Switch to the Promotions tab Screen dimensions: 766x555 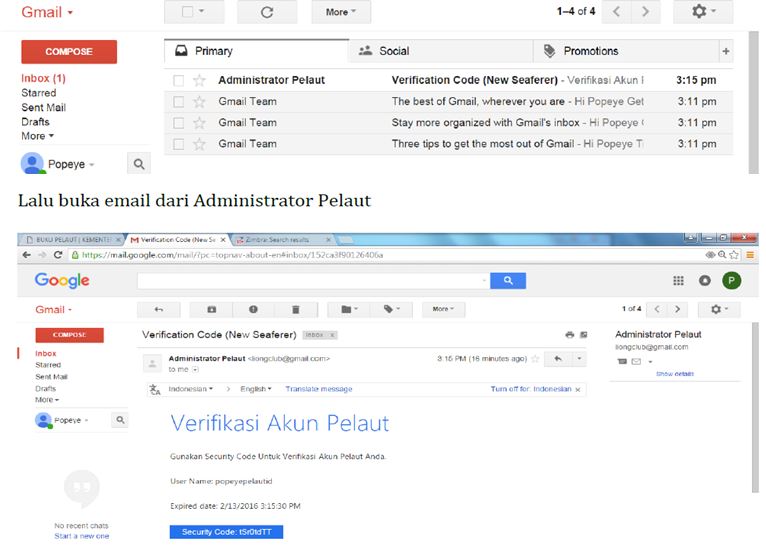coord(590,51)
